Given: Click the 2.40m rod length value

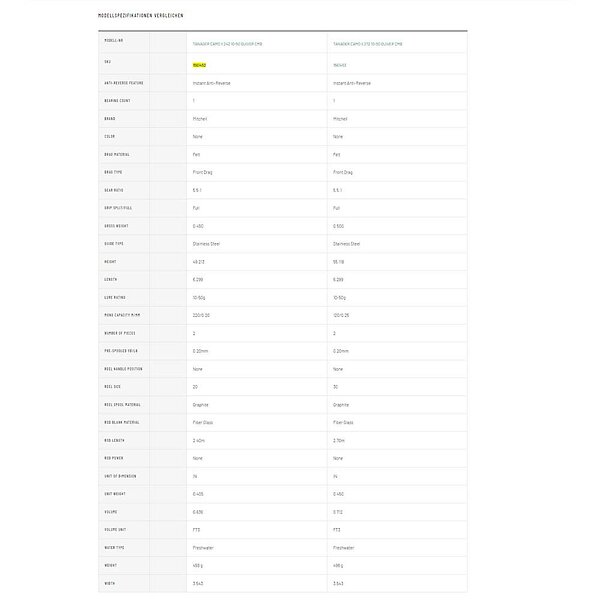Looking at the screenshot, I should [198, 441].
